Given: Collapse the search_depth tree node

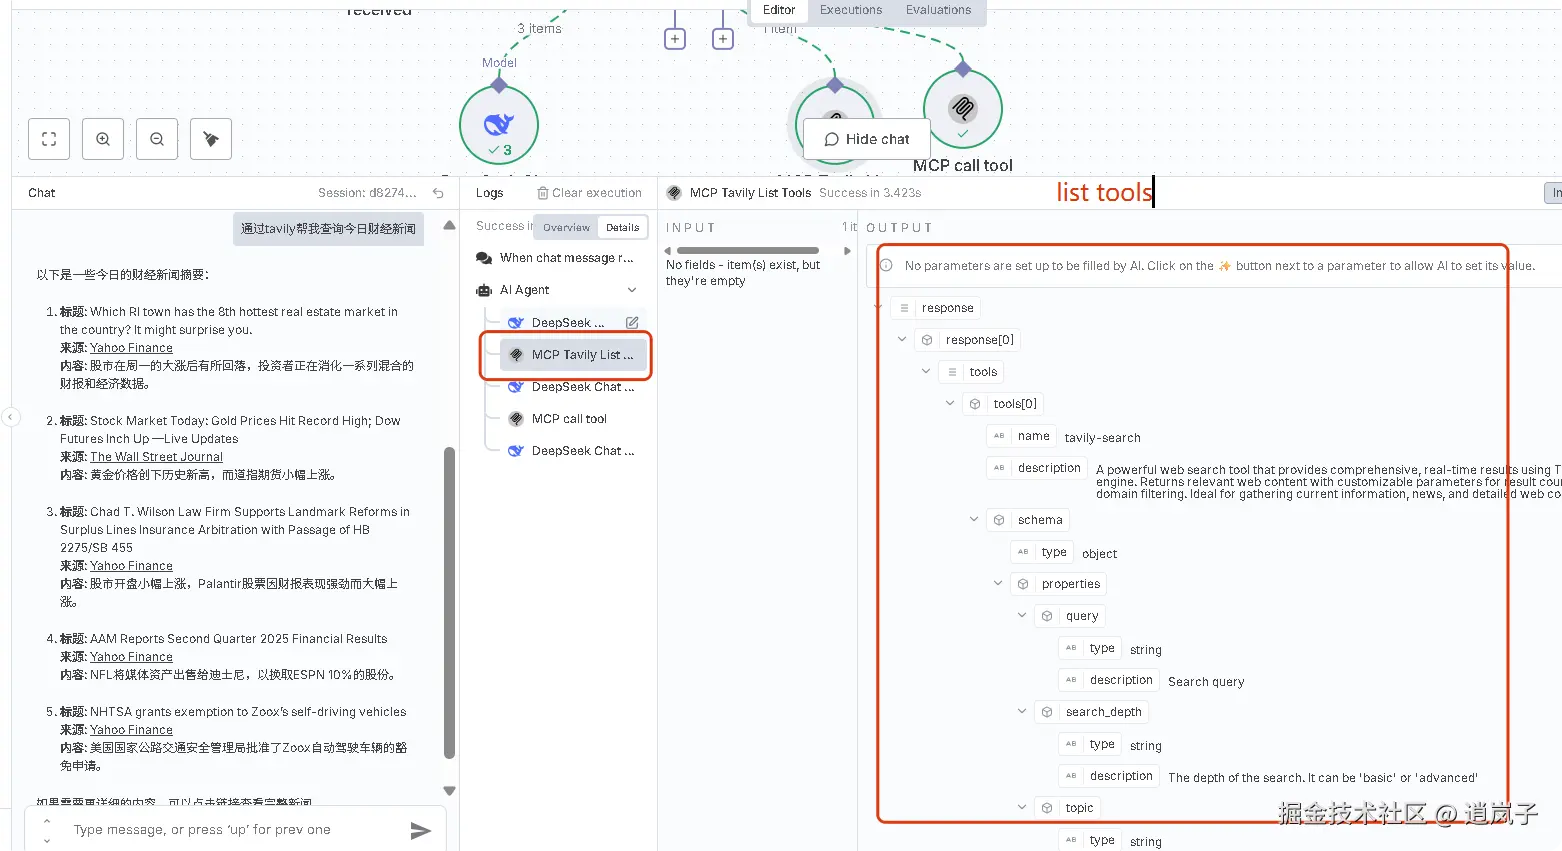Looking at the screenshot, I should point(1022,712).
